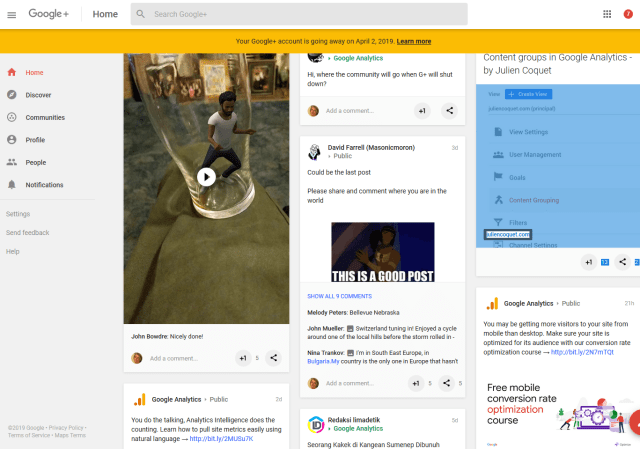
Task: +1 David Farrell's post
Action: tap(416, 383)
